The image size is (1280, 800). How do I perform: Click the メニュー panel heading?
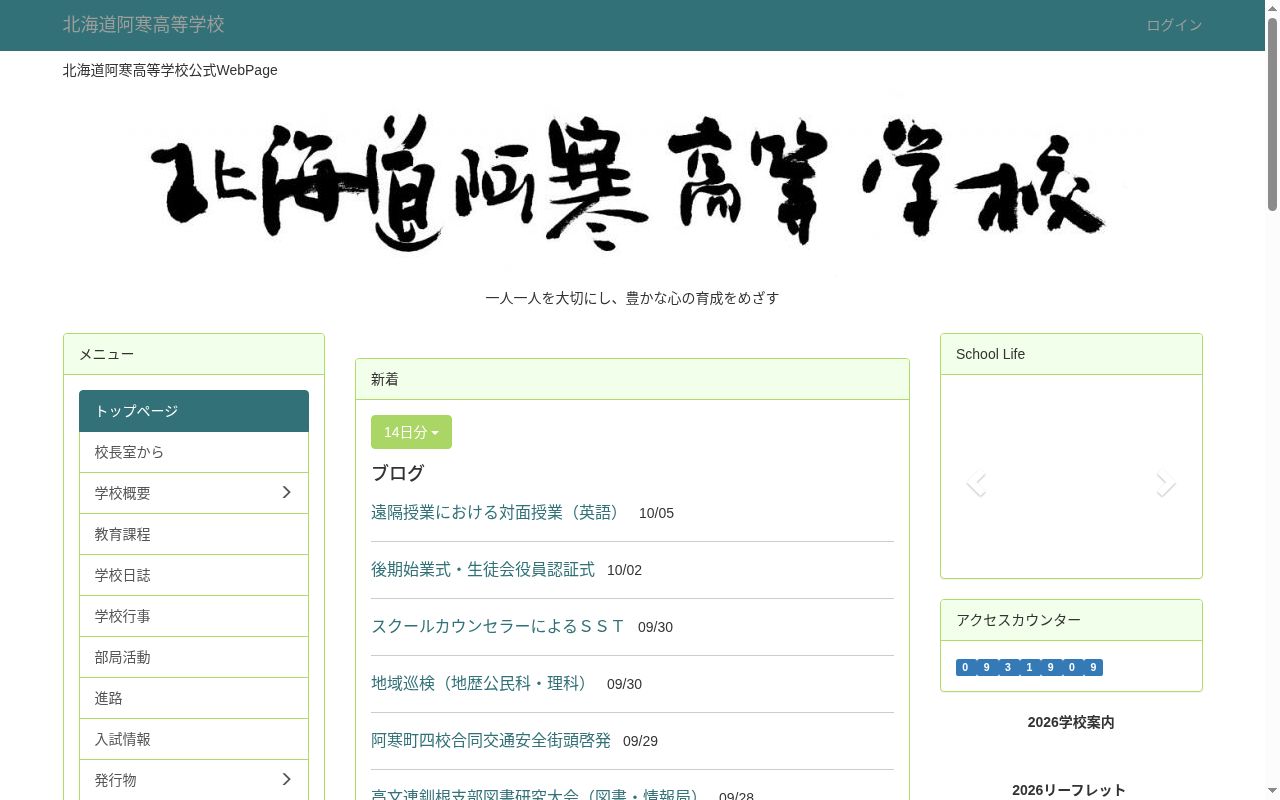click(194, 354)
